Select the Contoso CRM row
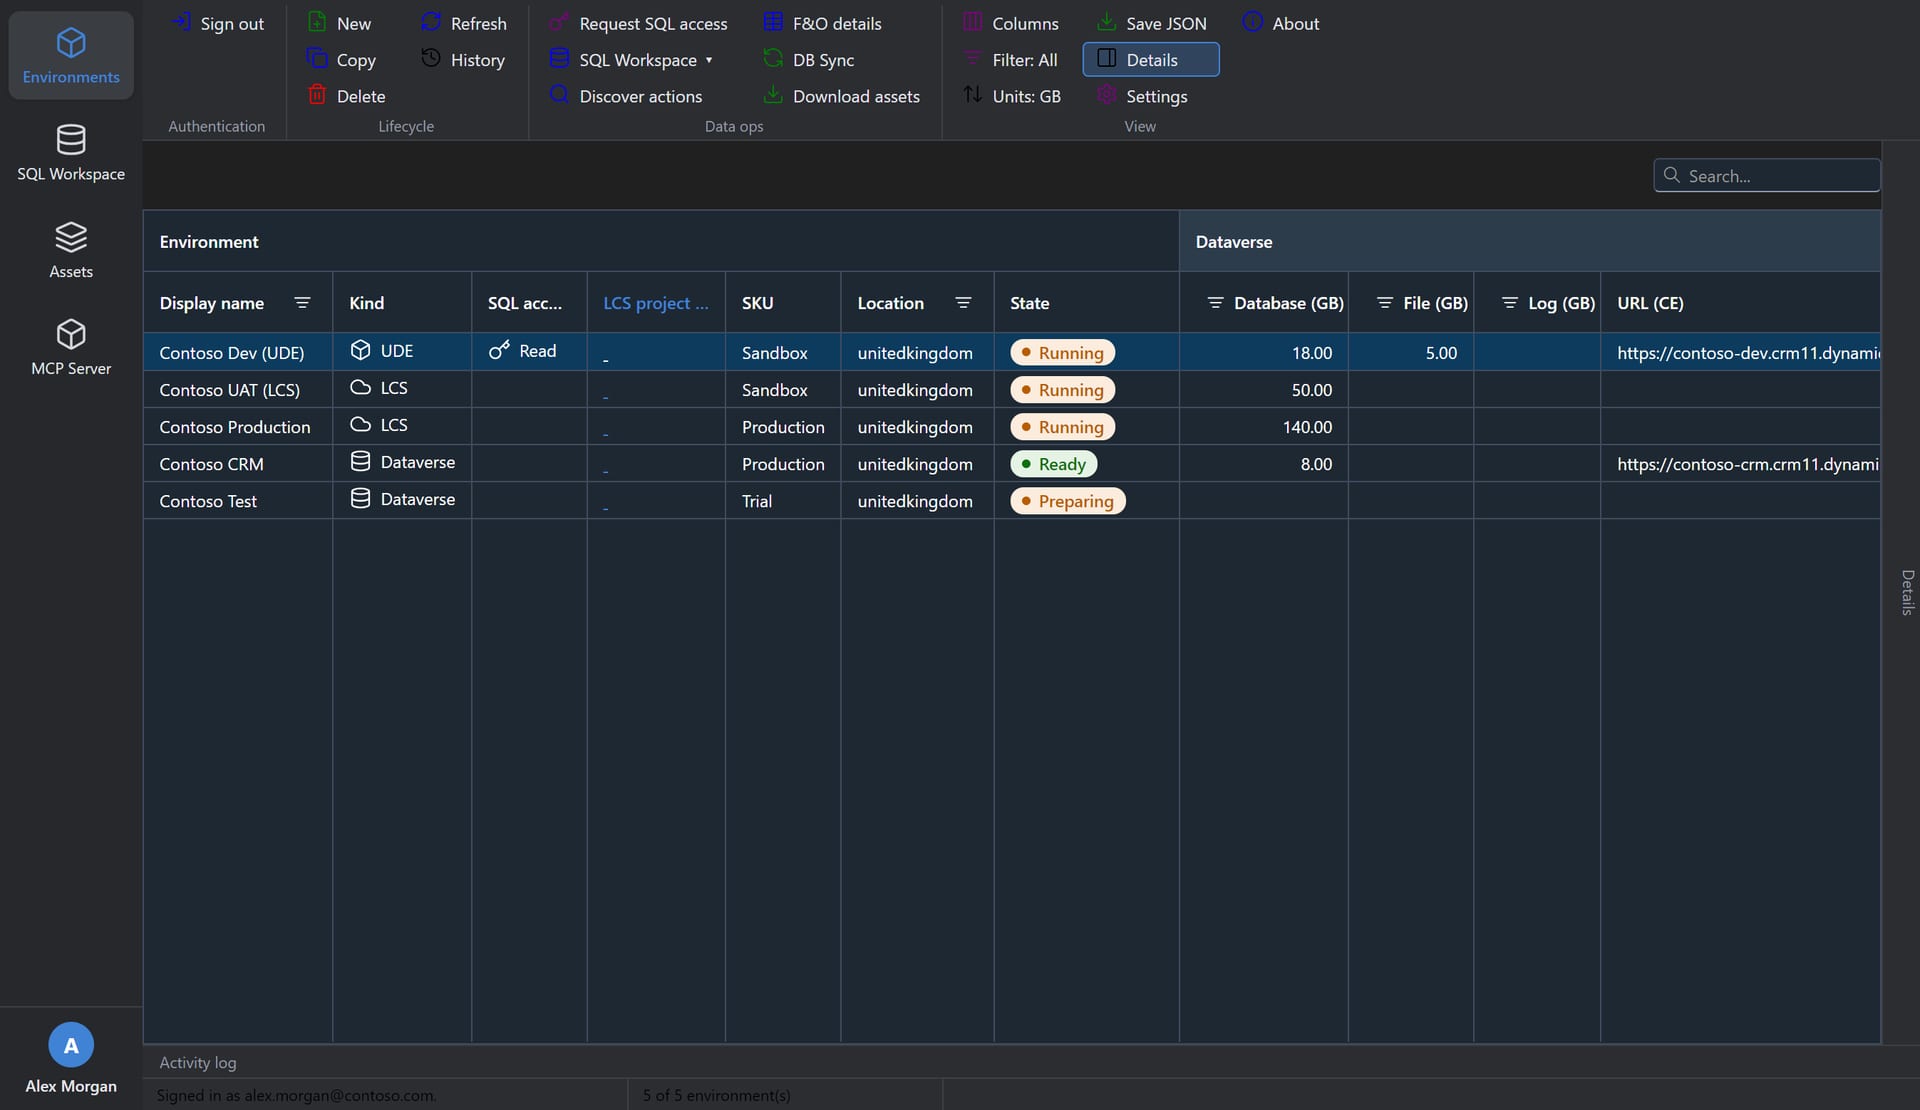 point(1012,463)
